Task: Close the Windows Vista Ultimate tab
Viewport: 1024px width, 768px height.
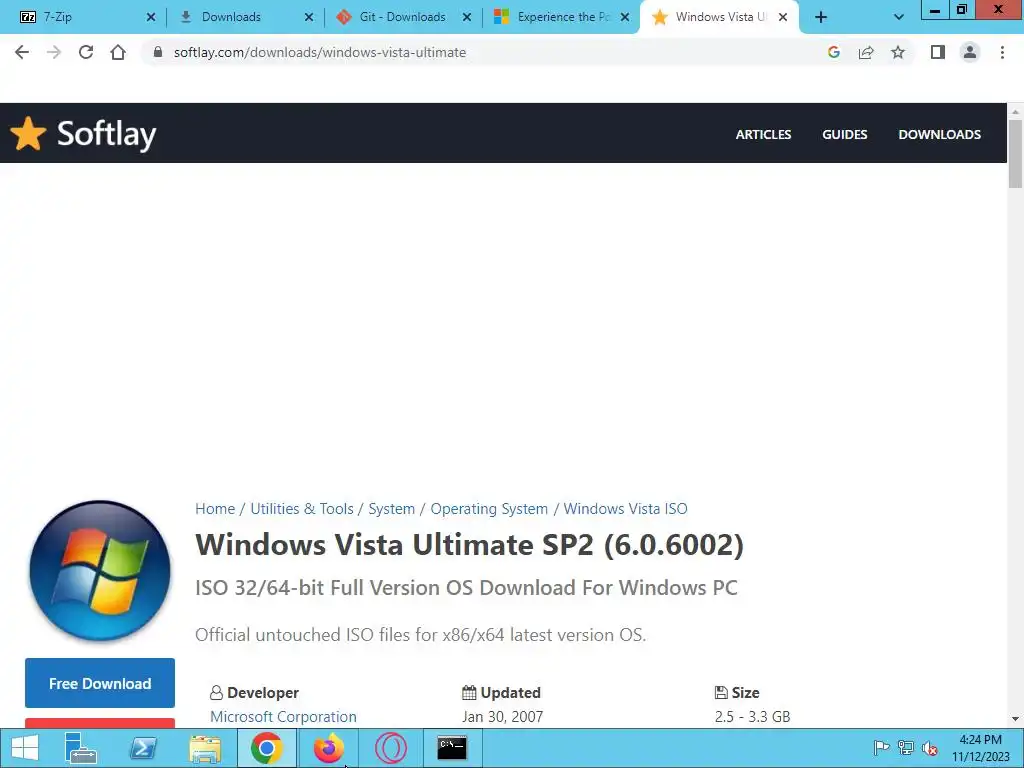Action: pos(783,18)
